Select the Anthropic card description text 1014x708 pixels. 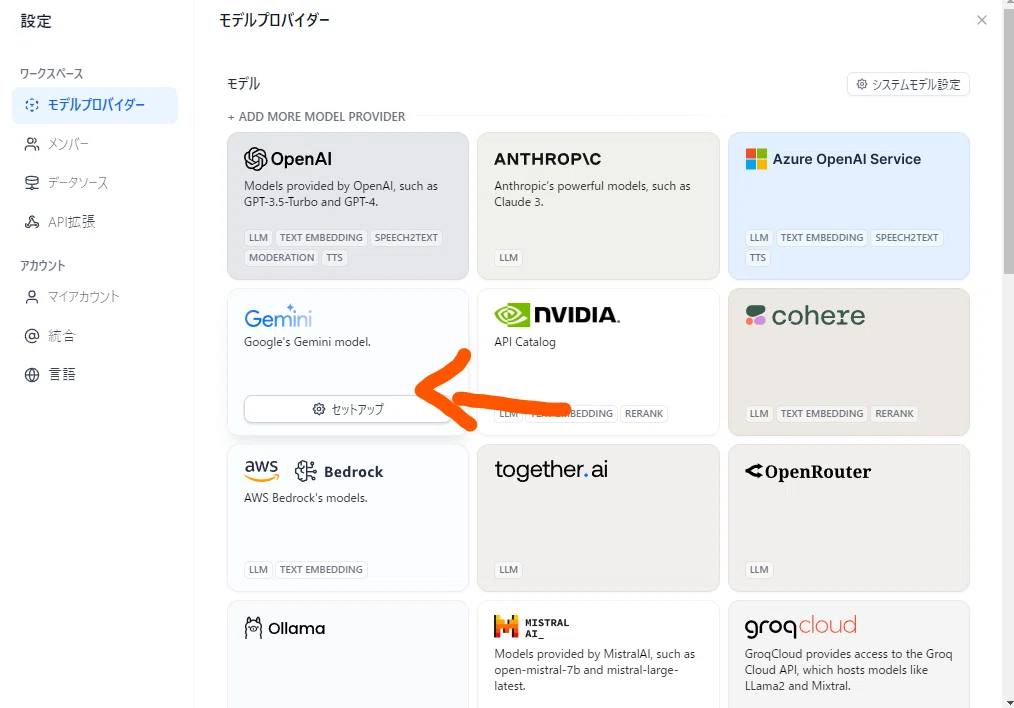(x=592, y=194)
